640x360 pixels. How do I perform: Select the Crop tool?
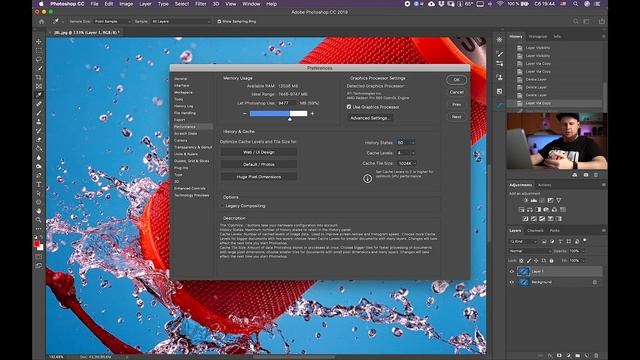point(39,77)
